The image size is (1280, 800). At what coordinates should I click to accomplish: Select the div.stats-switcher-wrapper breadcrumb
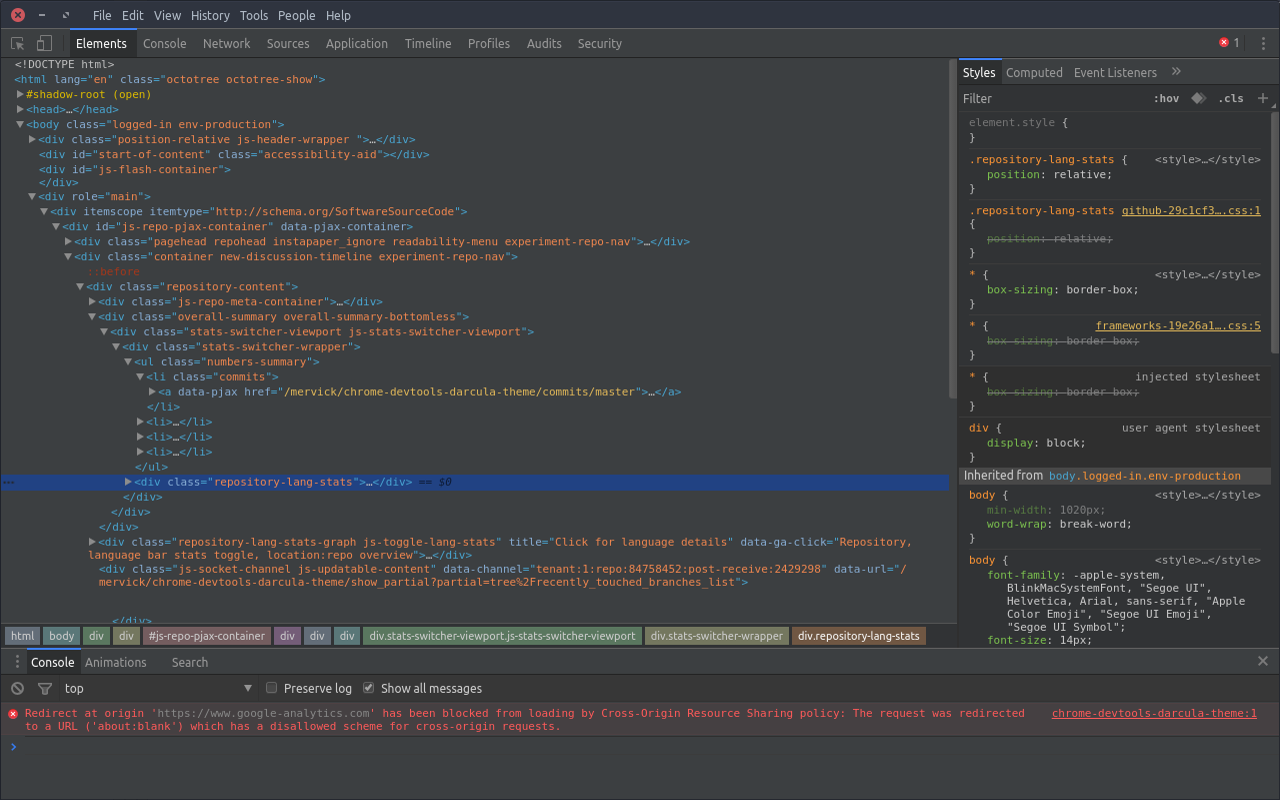(716, 636)
